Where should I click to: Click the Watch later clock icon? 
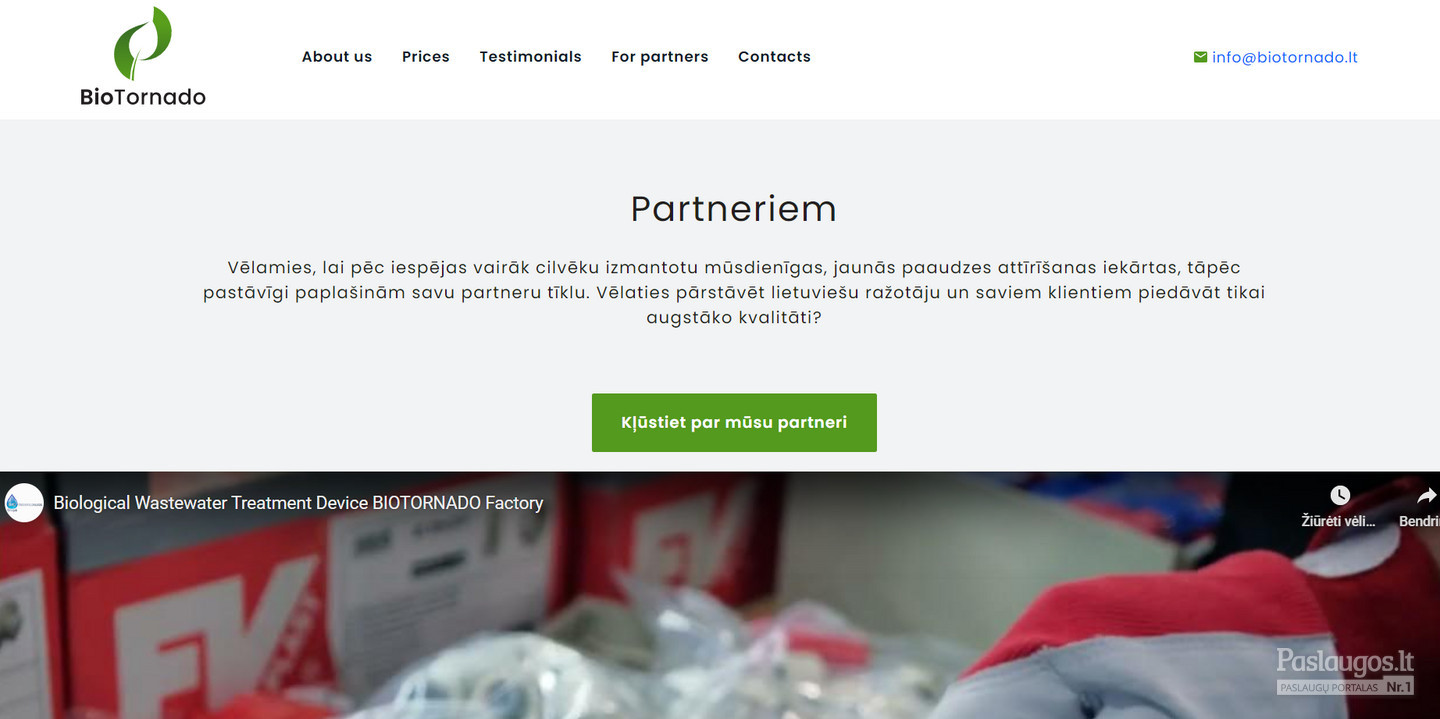tap(1340, 495)
